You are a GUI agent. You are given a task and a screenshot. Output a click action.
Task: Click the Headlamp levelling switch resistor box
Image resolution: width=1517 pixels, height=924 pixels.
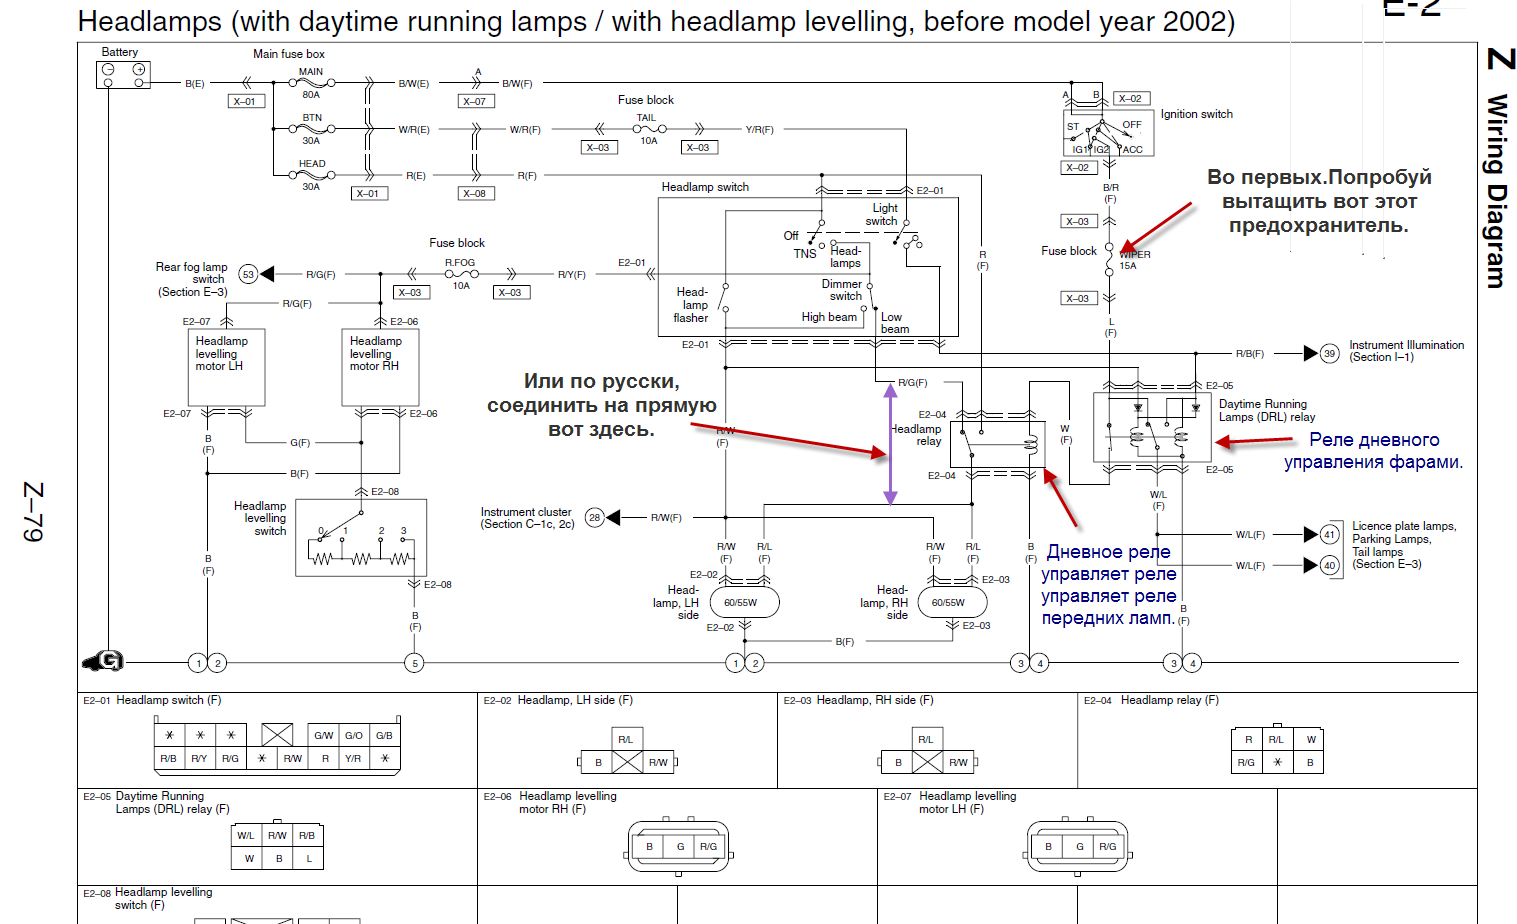click(361, 538)
